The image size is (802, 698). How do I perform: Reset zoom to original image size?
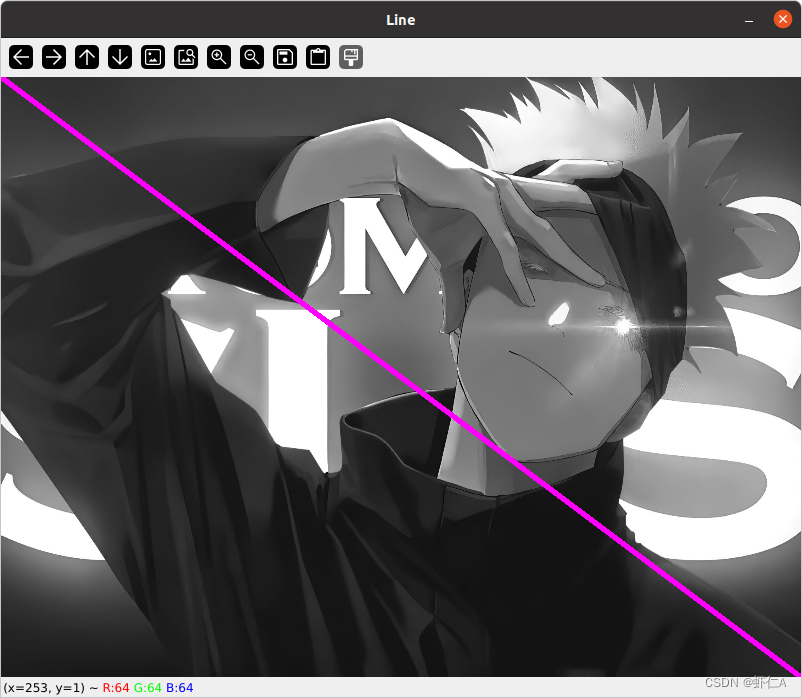point(153,57)
